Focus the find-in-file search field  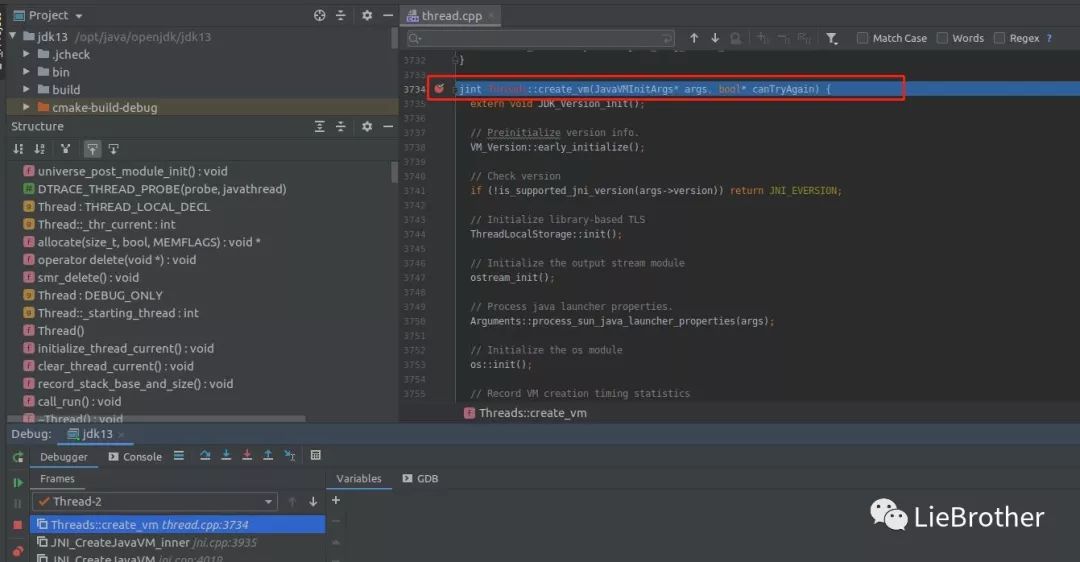[x=541, y=39]
